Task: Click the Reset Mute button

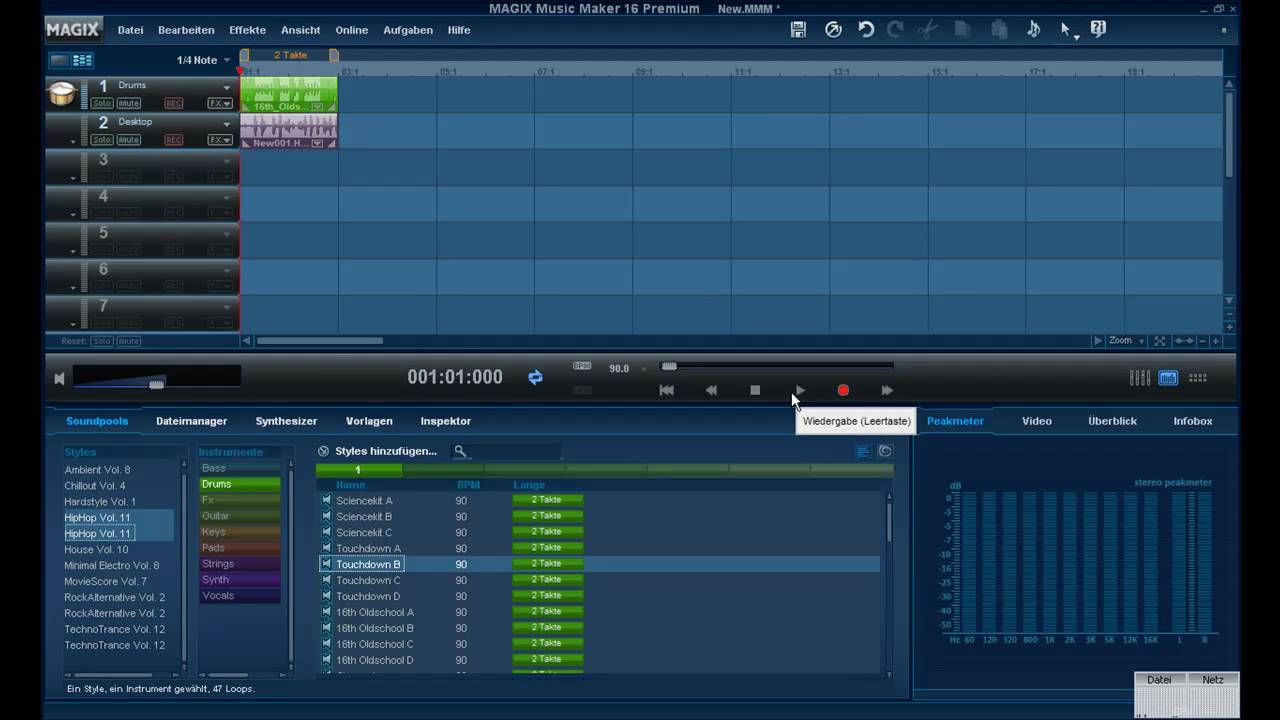Action: click(x=129, y=341)
